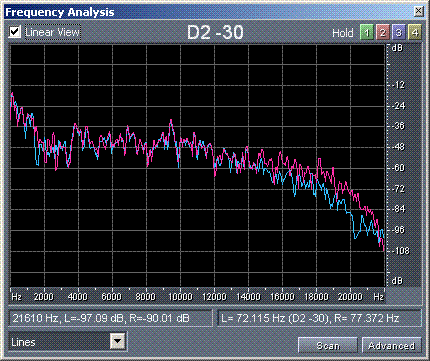Viewport: 430px width, 361px height.
Task: Uncheck the Linear View checkbox
Action: [15, 32]
